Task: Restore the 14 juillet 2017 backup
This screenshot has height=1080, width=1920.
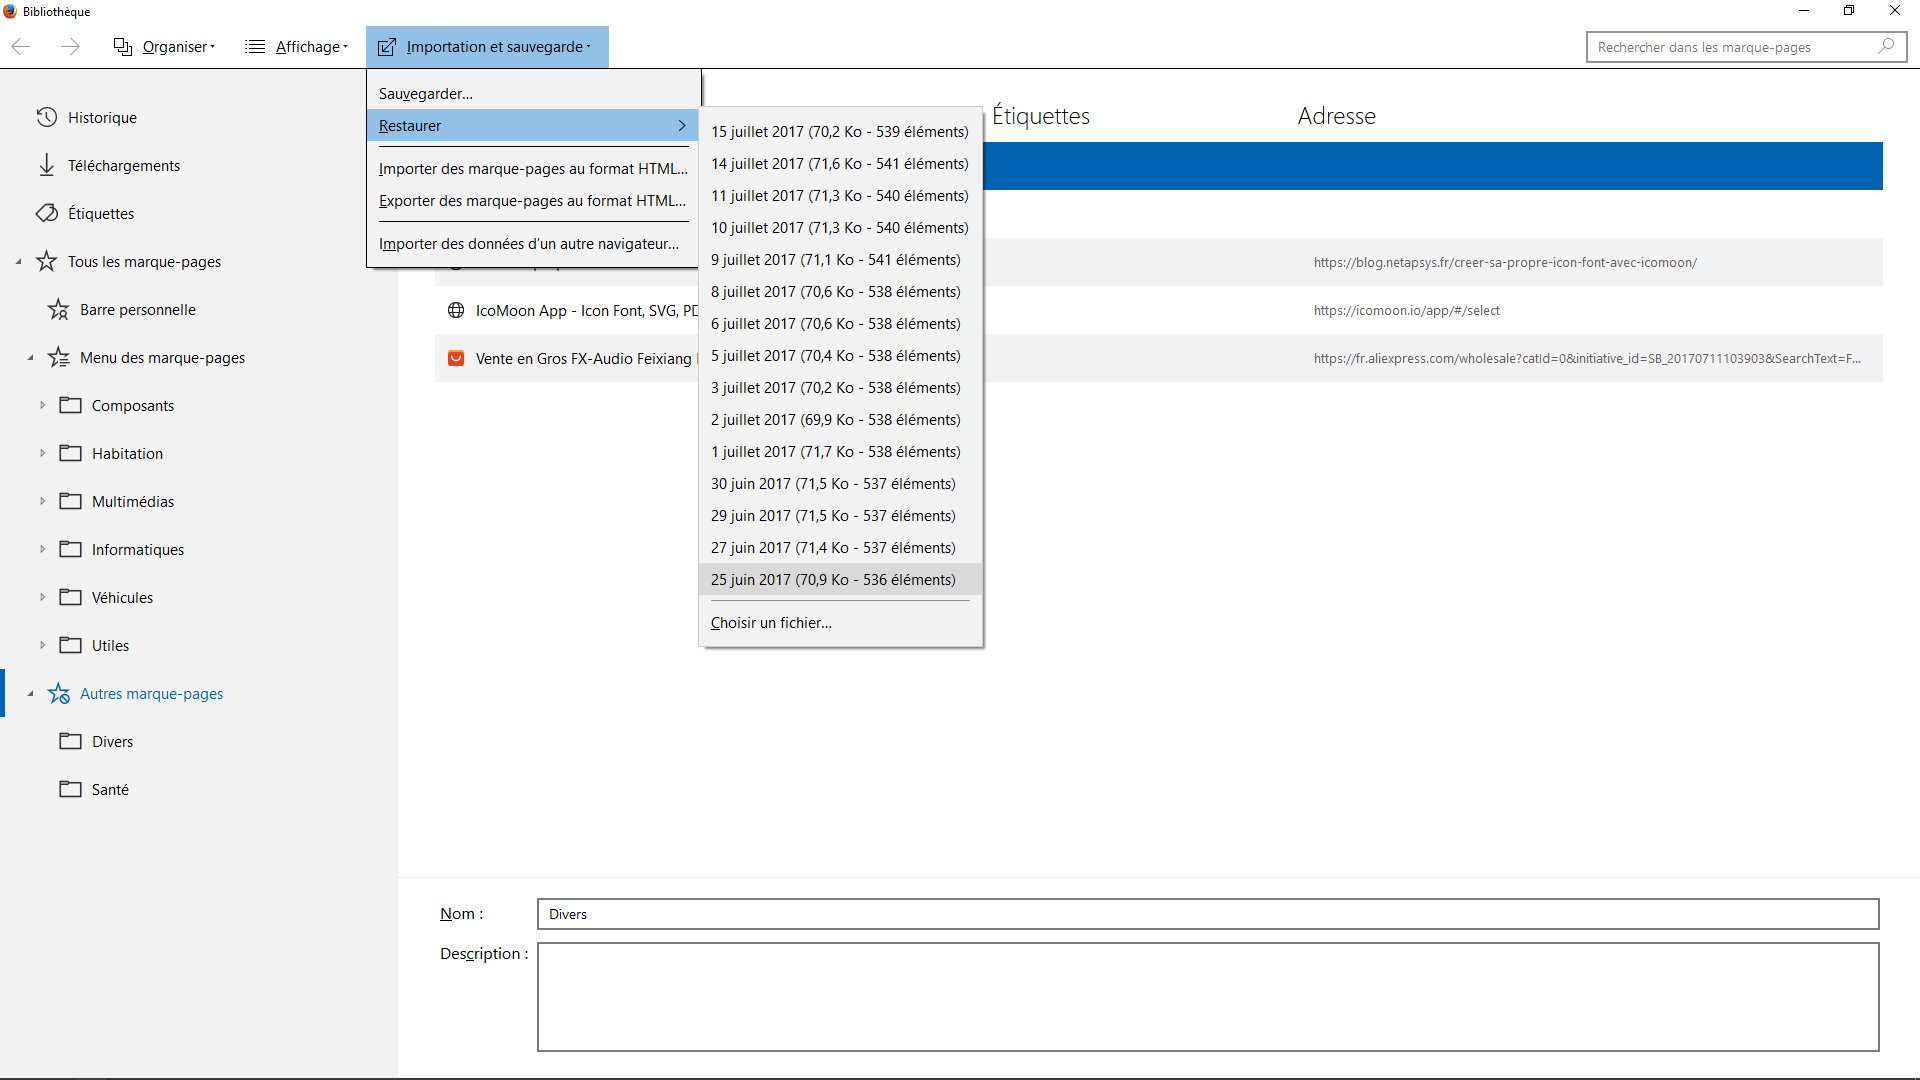Action: pyautogui.click(x=840, y=163)
